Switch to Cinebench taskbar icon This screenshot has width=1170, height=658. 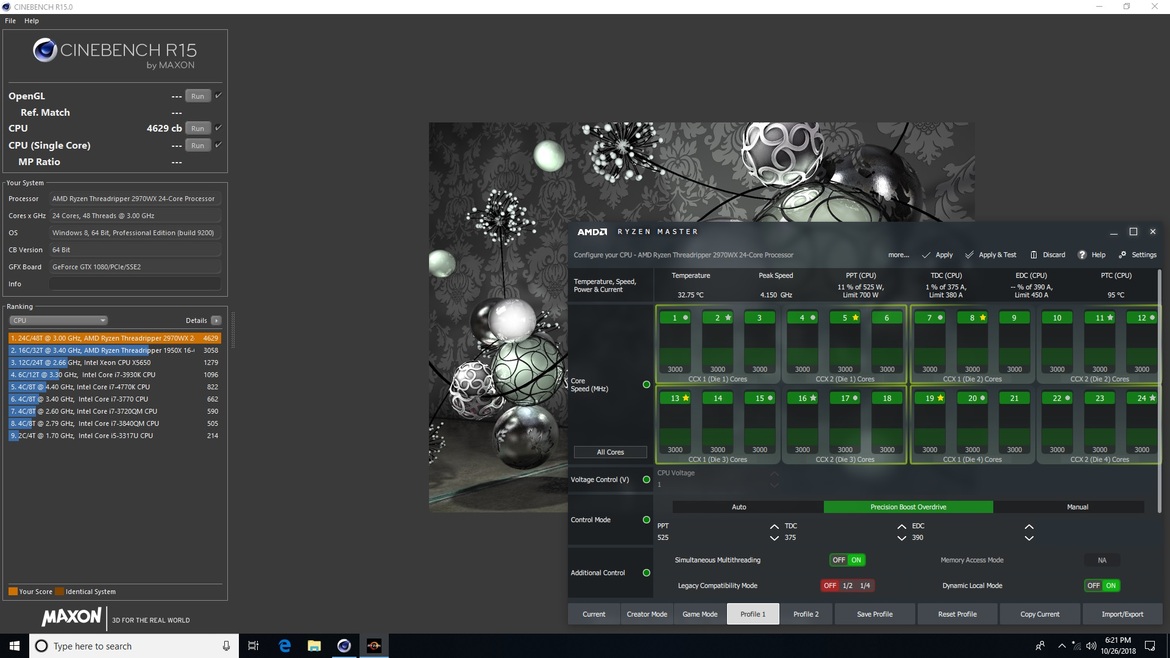coord(344,646)
